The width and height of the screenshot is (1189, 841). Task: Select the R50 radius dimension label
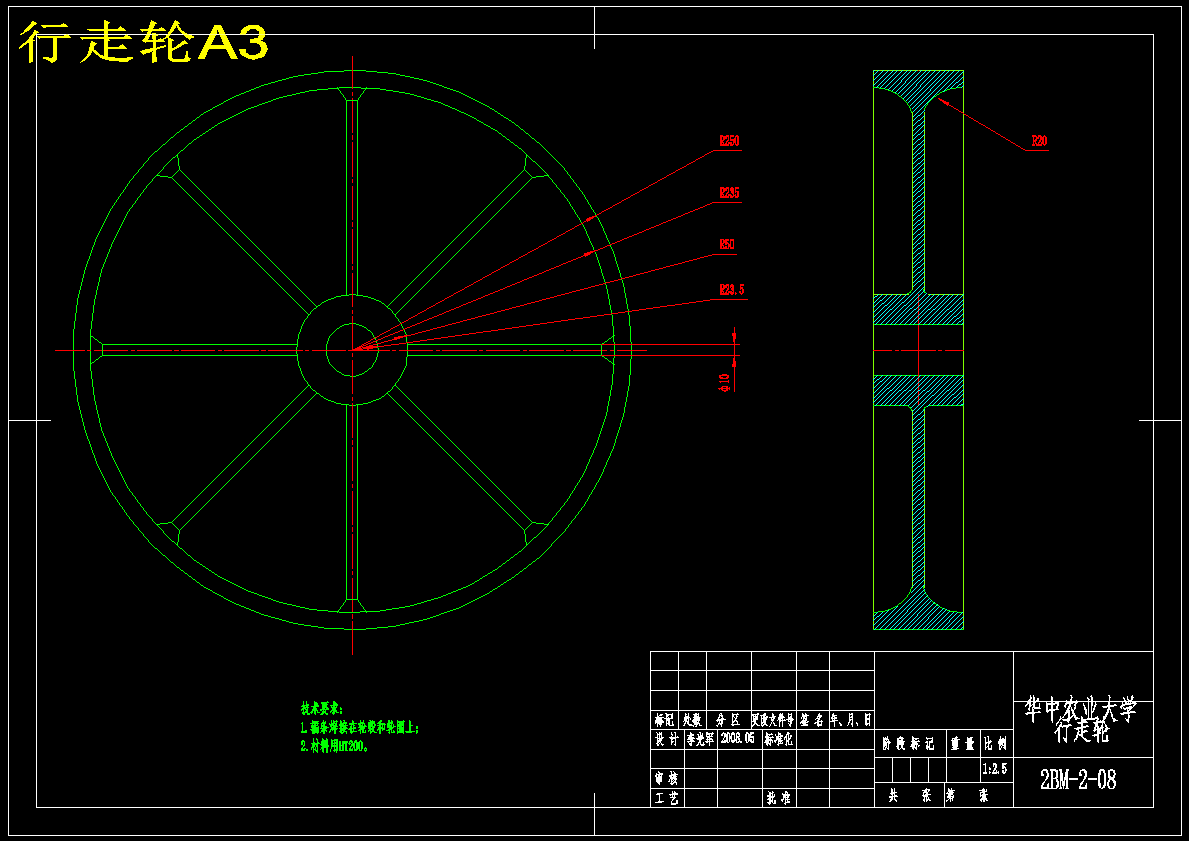pyautogui.click(x=727, y=245)
